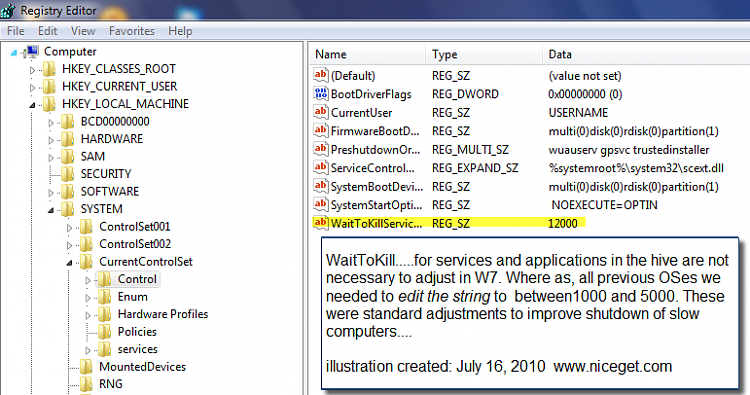Open the View menu

[83, 31]
